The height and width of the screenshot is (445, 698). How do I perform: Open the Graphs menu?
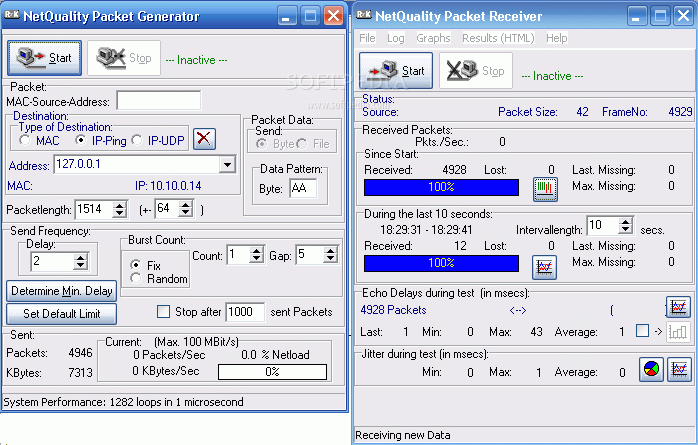click(x=433, y=38)
